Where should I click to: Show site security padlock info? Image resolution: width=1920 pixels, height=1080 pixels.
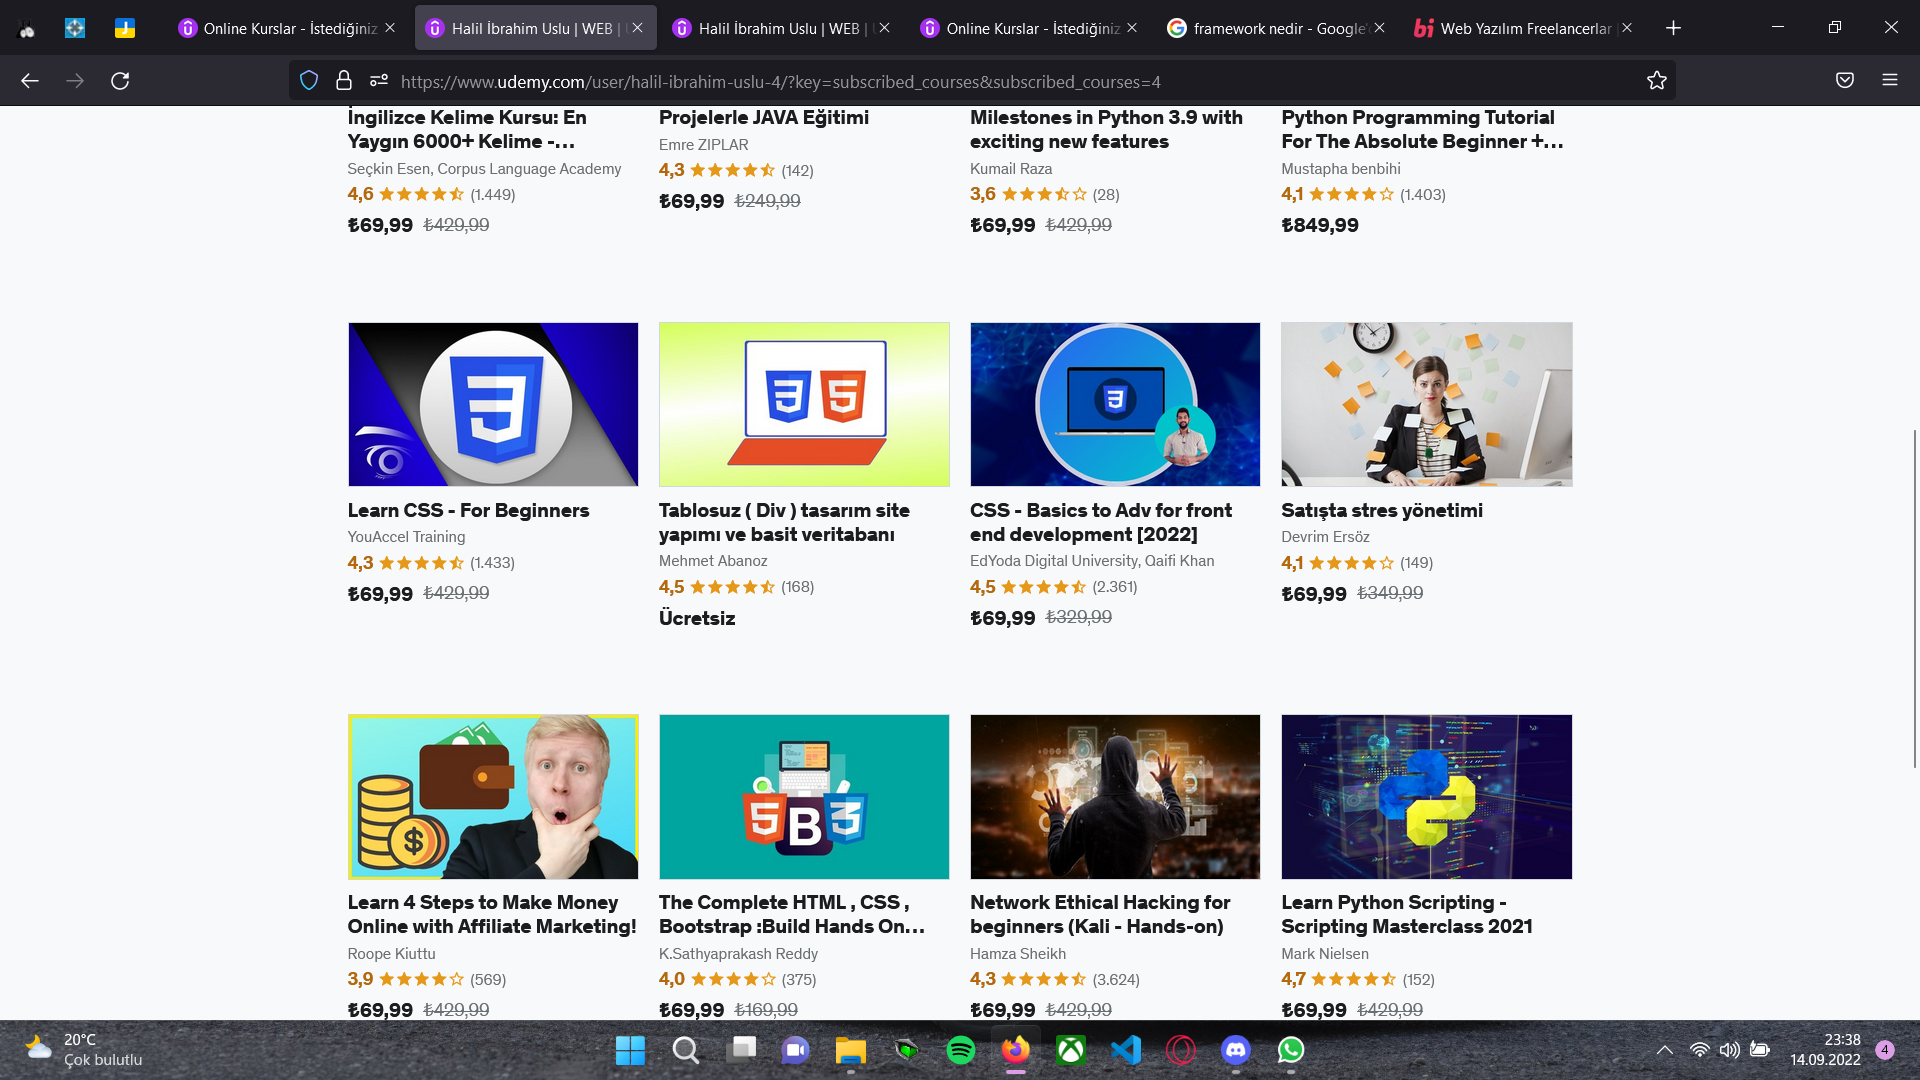344,81
